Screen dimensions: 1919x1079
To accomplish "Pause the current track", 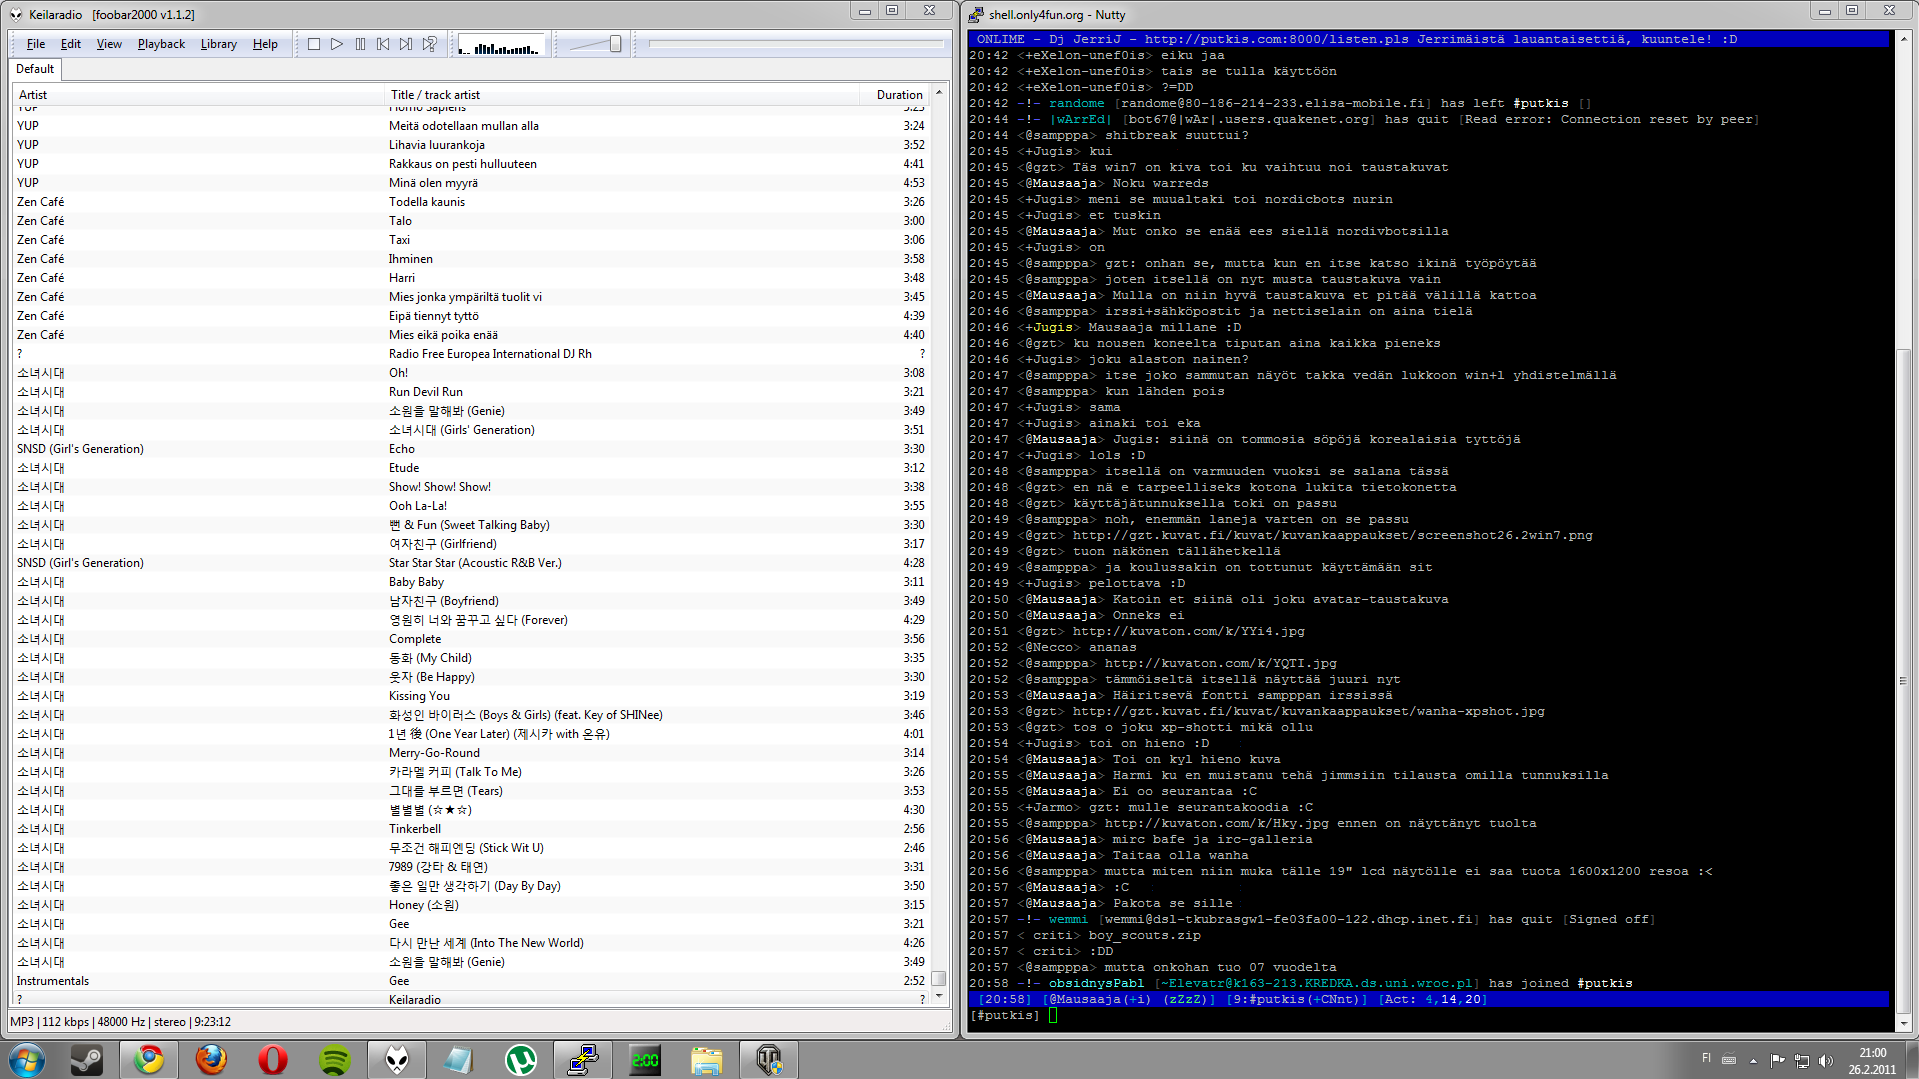I will coord(360,44).
